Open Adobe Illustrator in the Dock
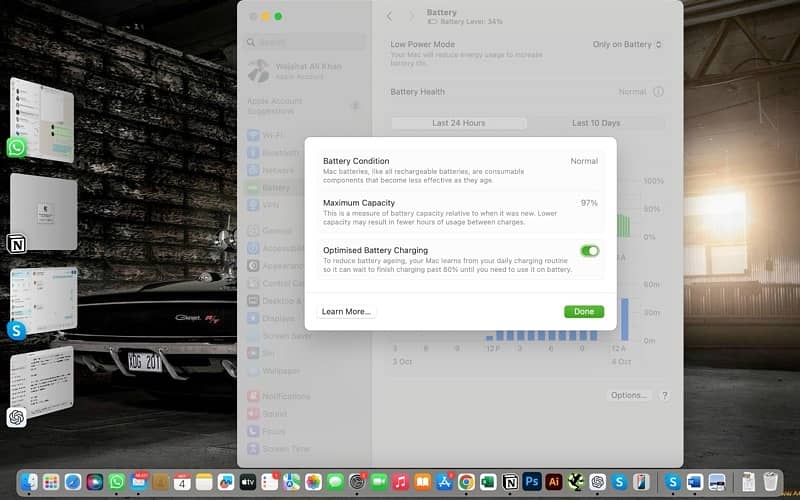The image size is (800, 500). tap(554, 481)
